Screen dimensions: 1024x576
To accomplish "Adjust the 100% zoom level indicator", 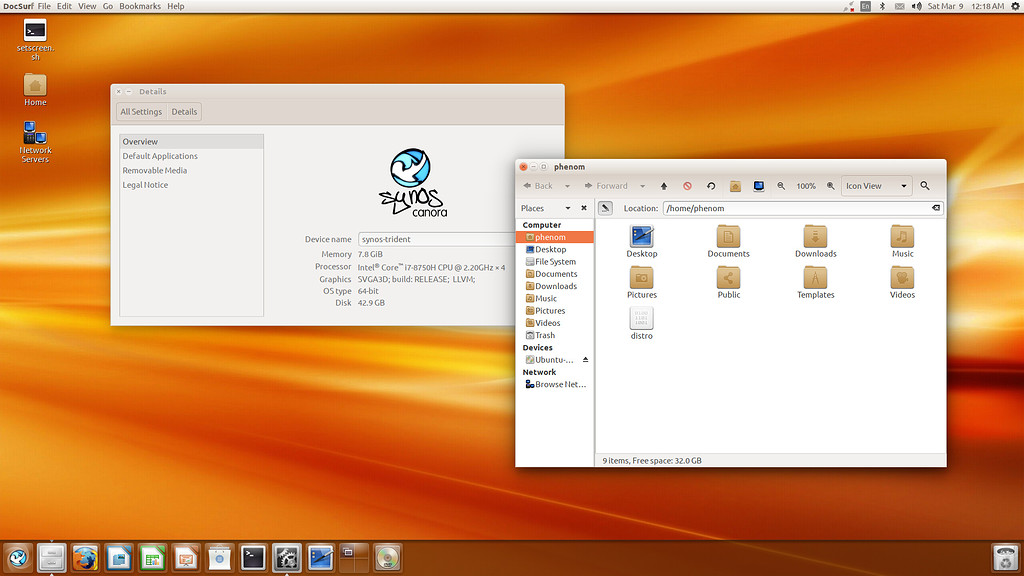I will pyautogui.click(x=806, y=186).
